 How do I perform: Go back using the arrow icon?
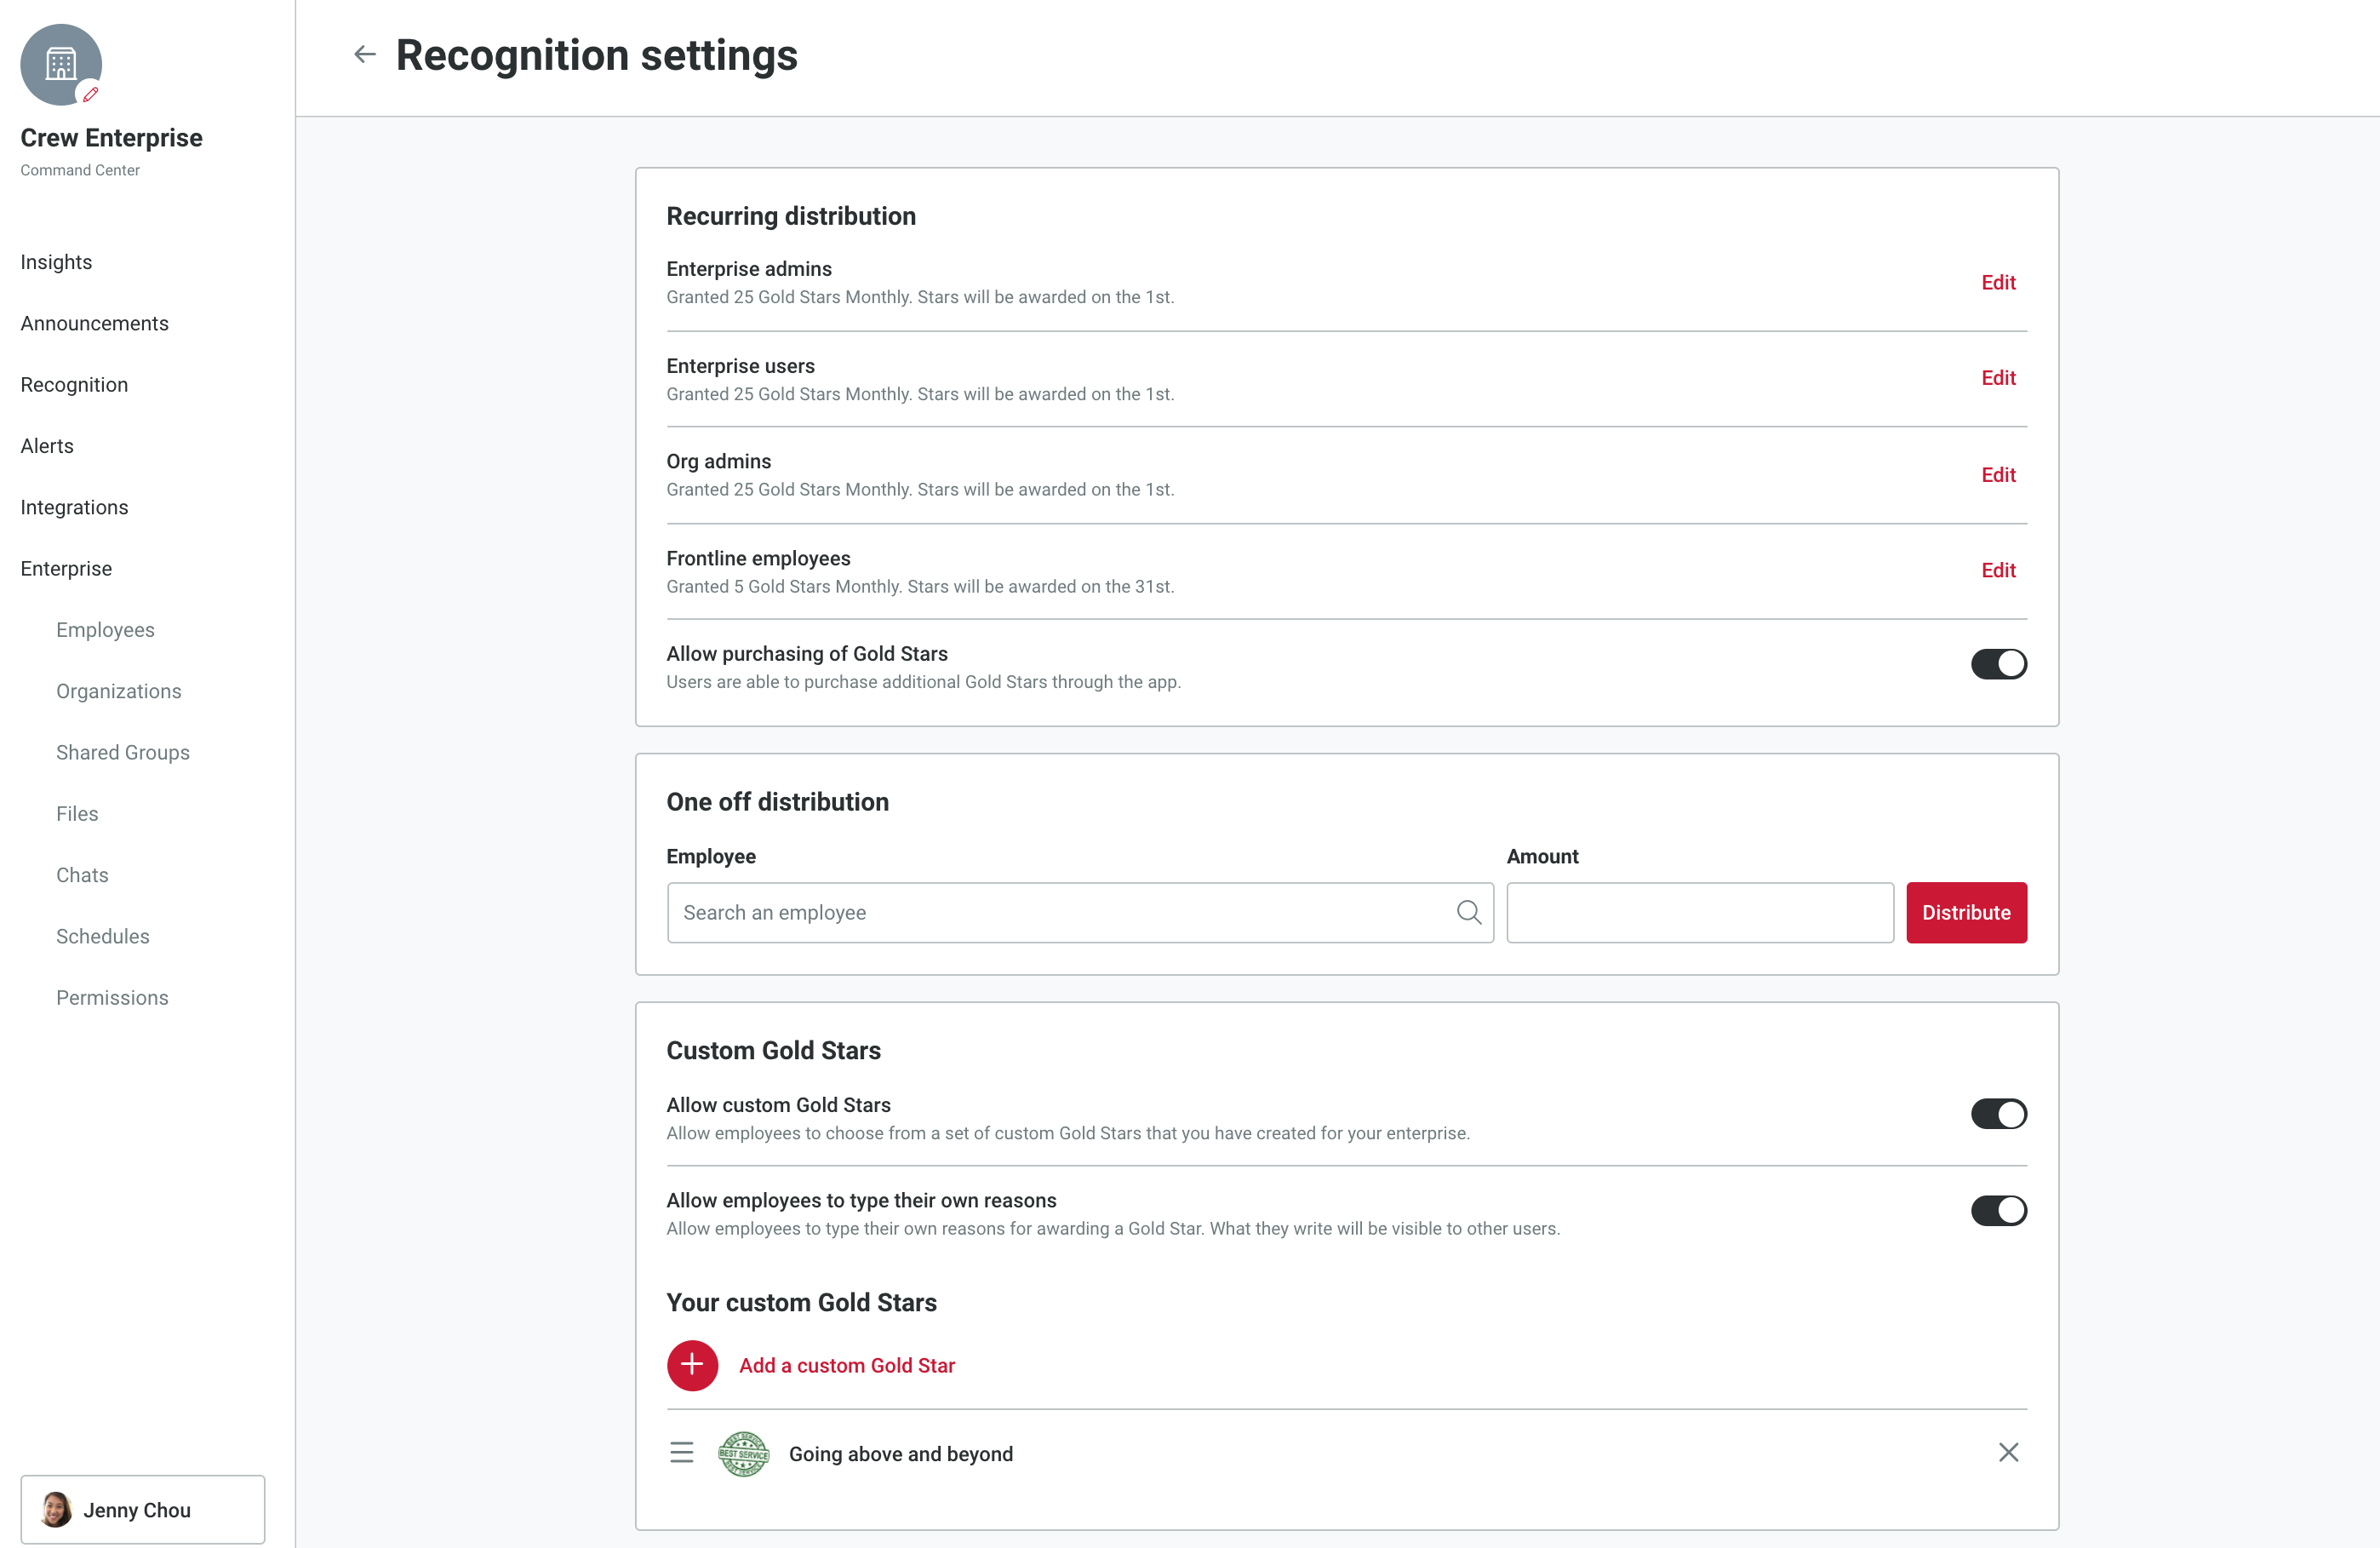tap(365, 54)
